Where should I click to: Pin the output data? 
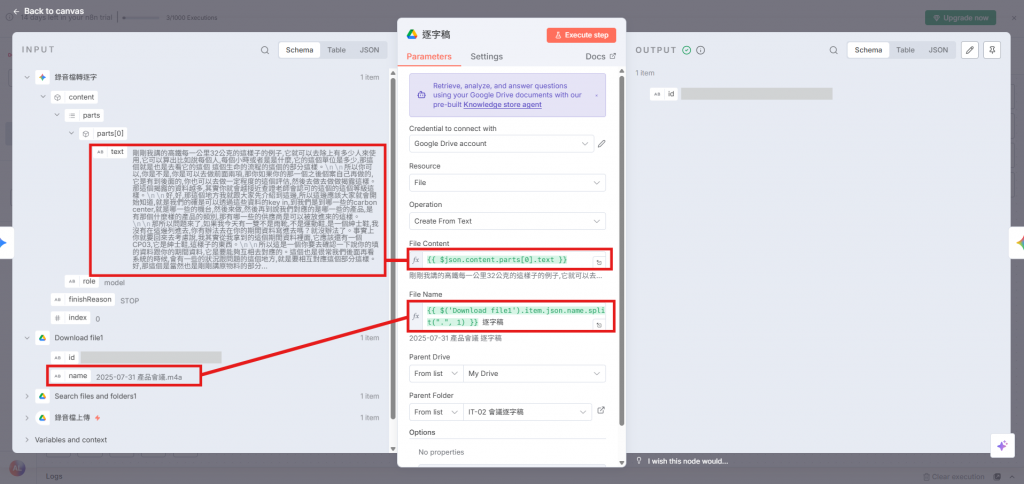coord(991,50)
